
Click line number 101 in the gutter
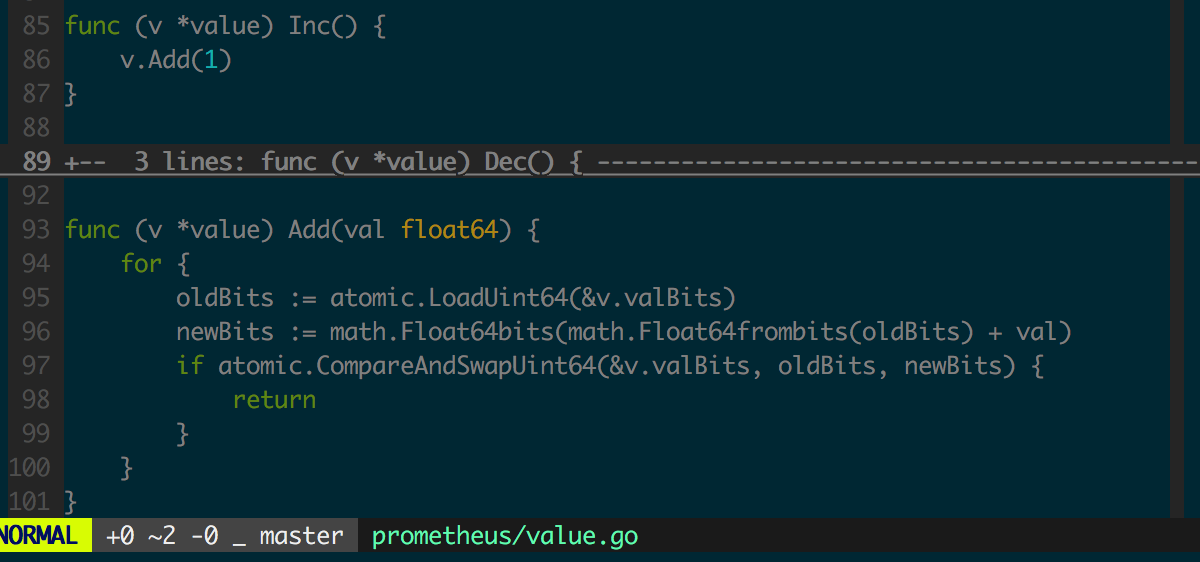[29, 502]
